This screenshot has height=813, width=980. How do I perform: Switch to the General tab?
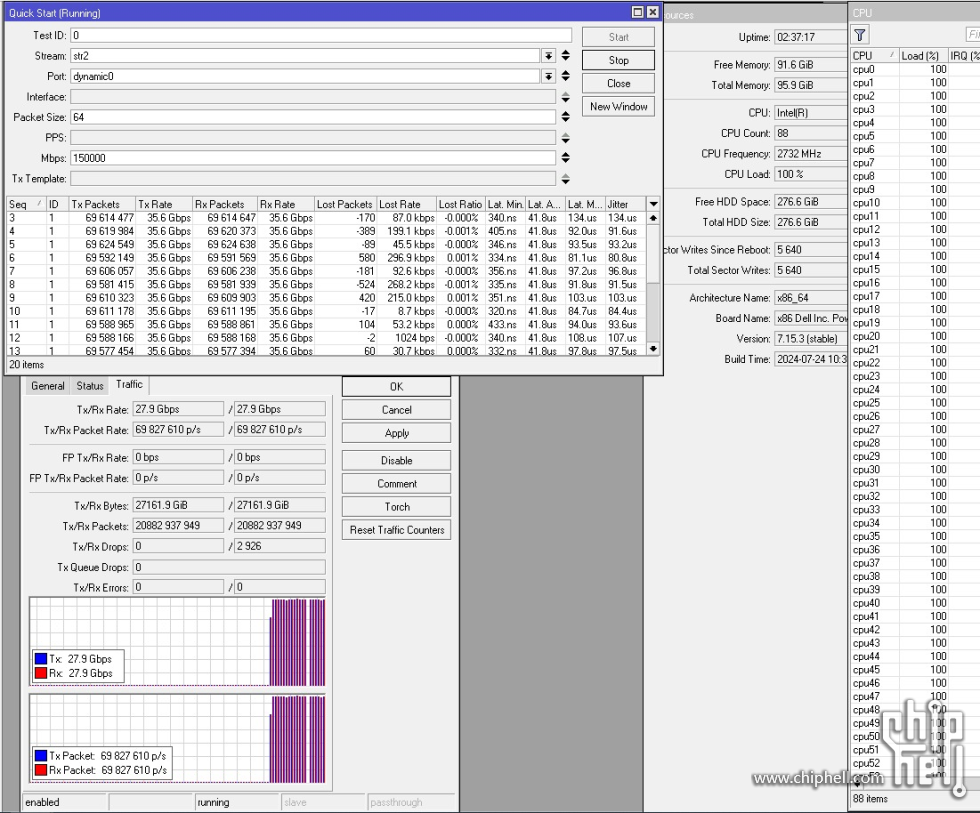point(48,386)
